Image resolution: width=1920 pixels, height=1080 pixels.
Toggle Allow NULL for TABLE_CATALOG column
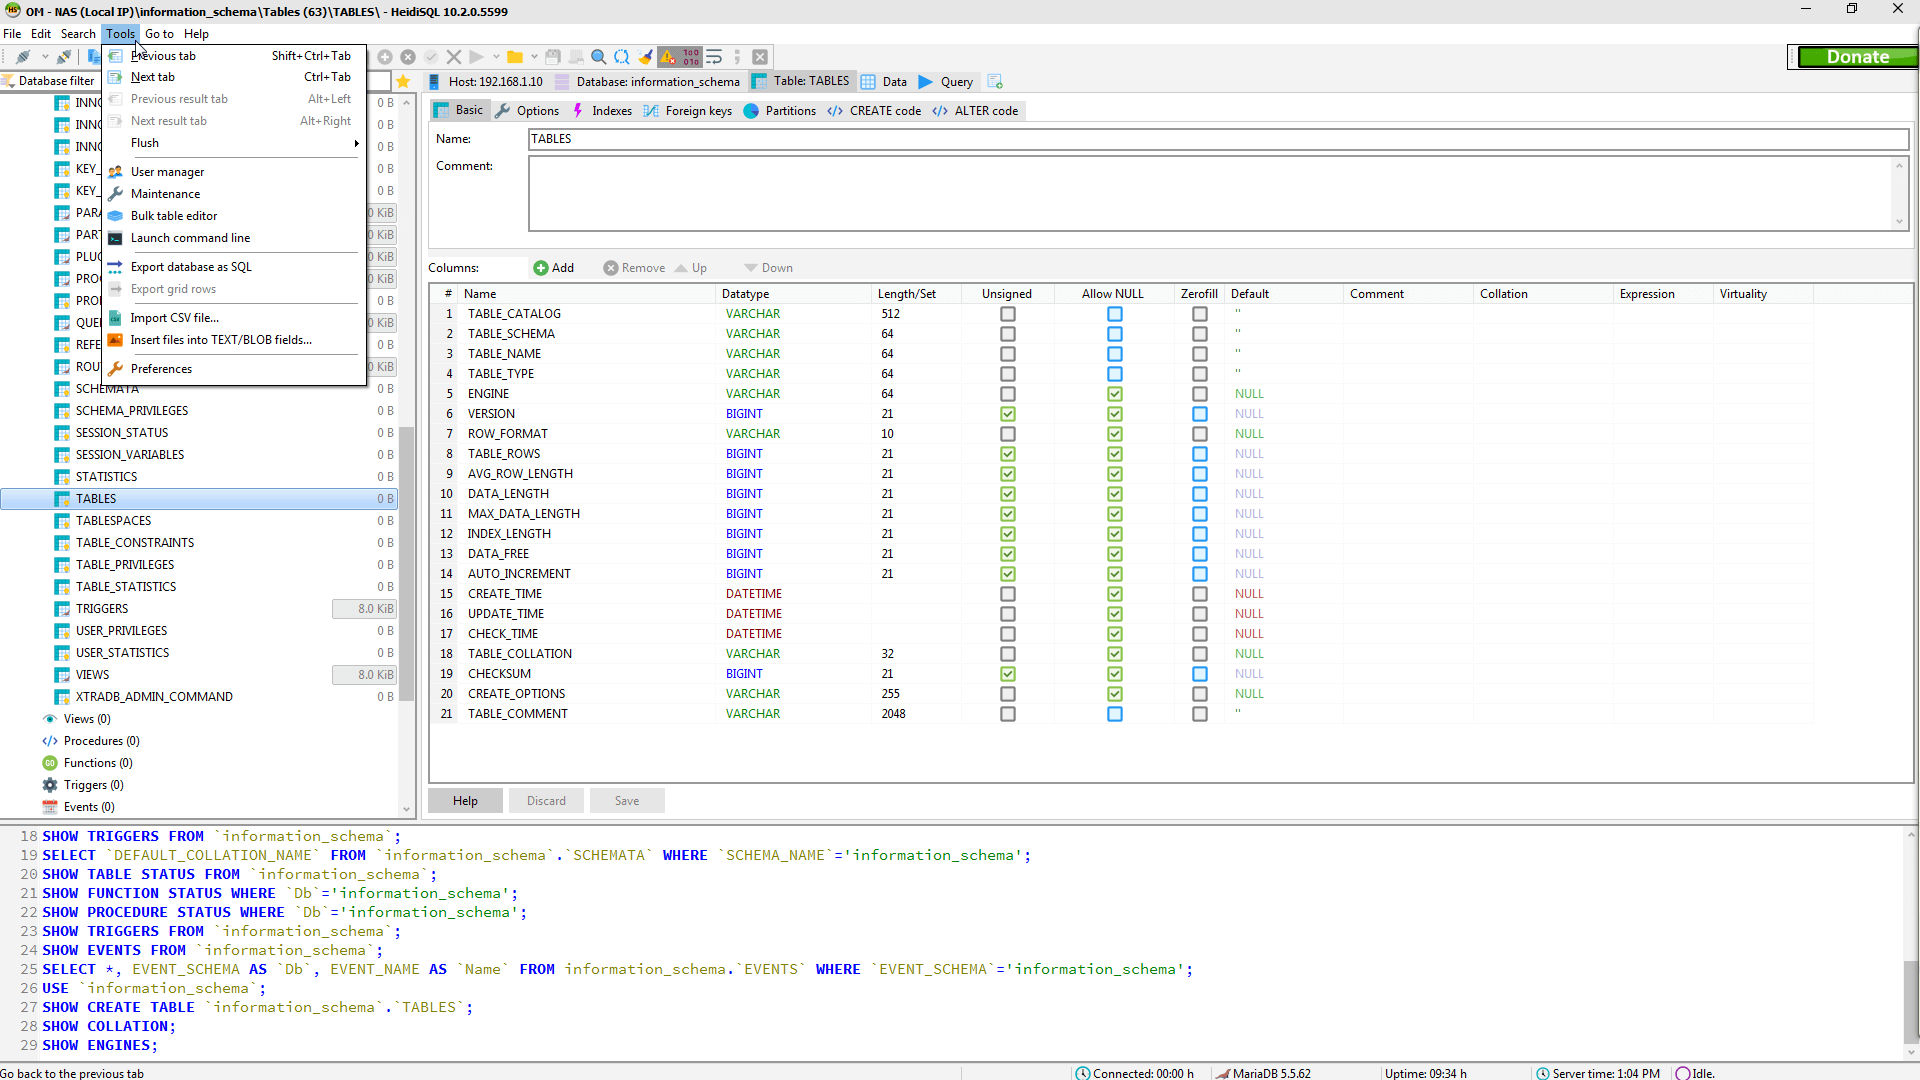[1114, 314]
